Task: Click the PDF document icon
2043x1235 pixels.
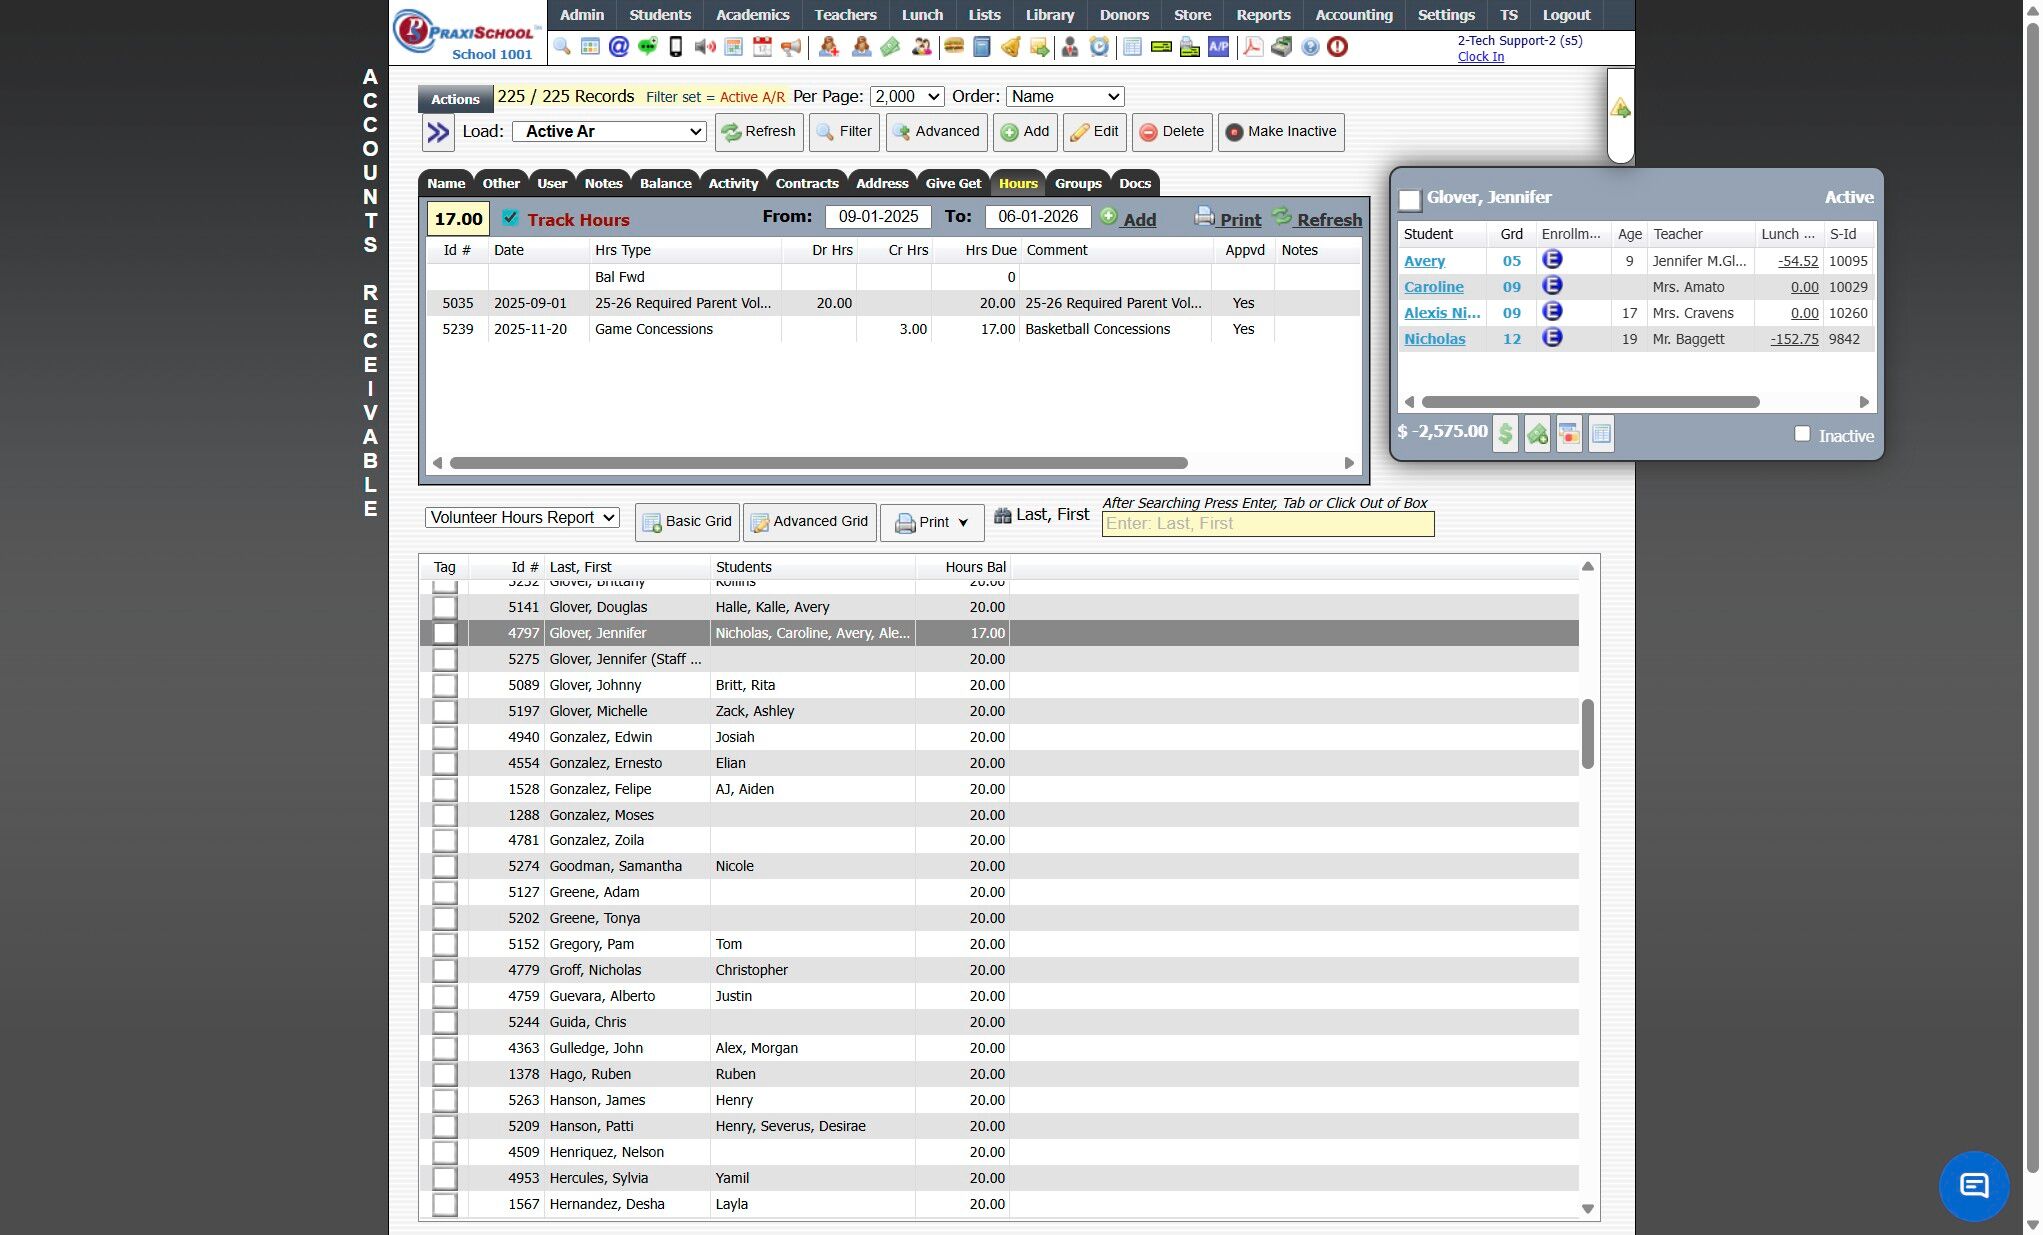Action: [x=1252, y=47]
